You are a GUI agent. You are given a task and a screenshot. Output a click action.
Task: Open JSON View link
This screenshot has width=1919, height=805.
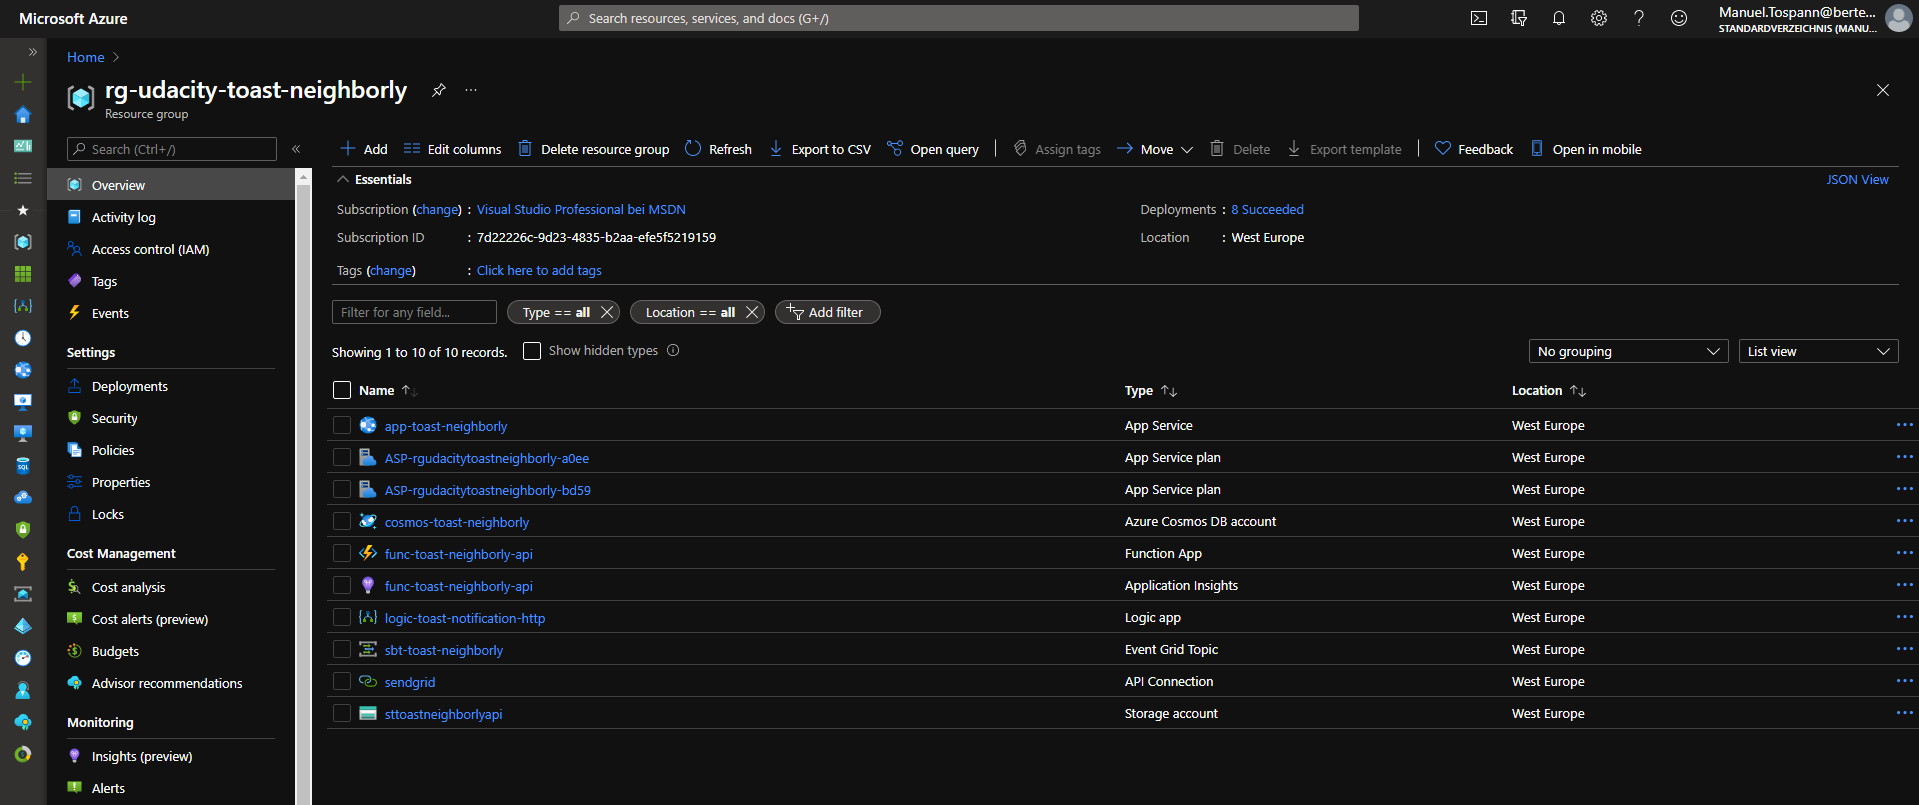pyautogui.click(x=1857, y=179)
